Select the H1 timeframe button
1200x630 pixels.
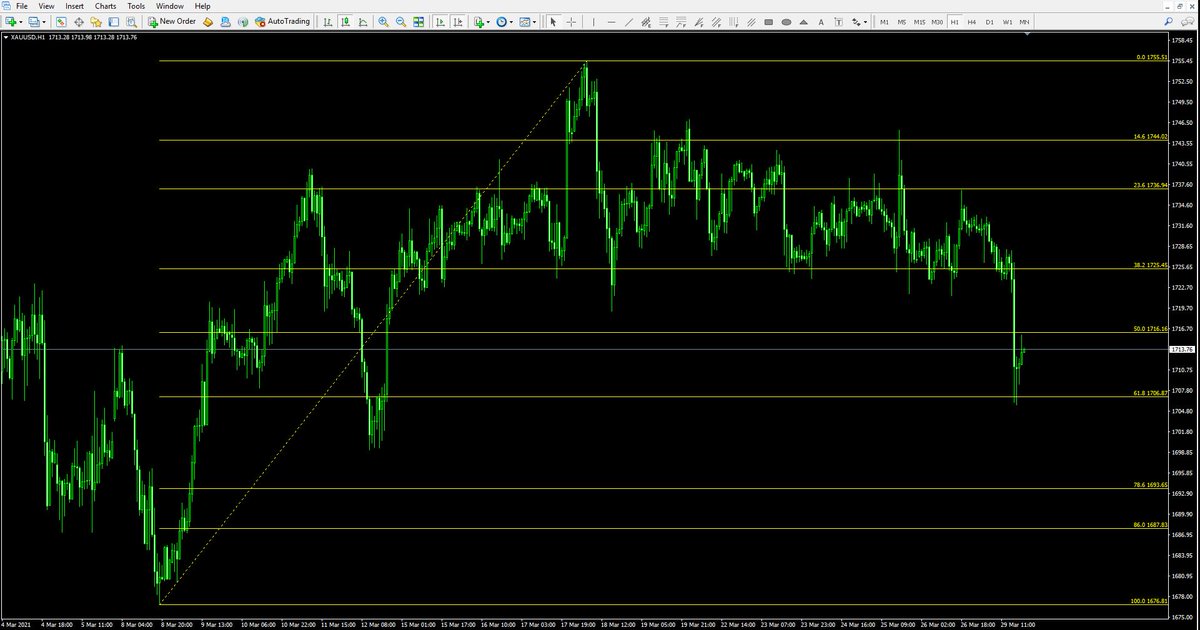click(x=954, y=21)
